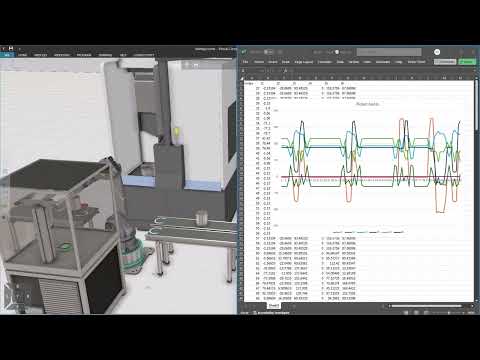Open the Excel Data tab
Screen dimensions: 480x360
pos(340,62)
